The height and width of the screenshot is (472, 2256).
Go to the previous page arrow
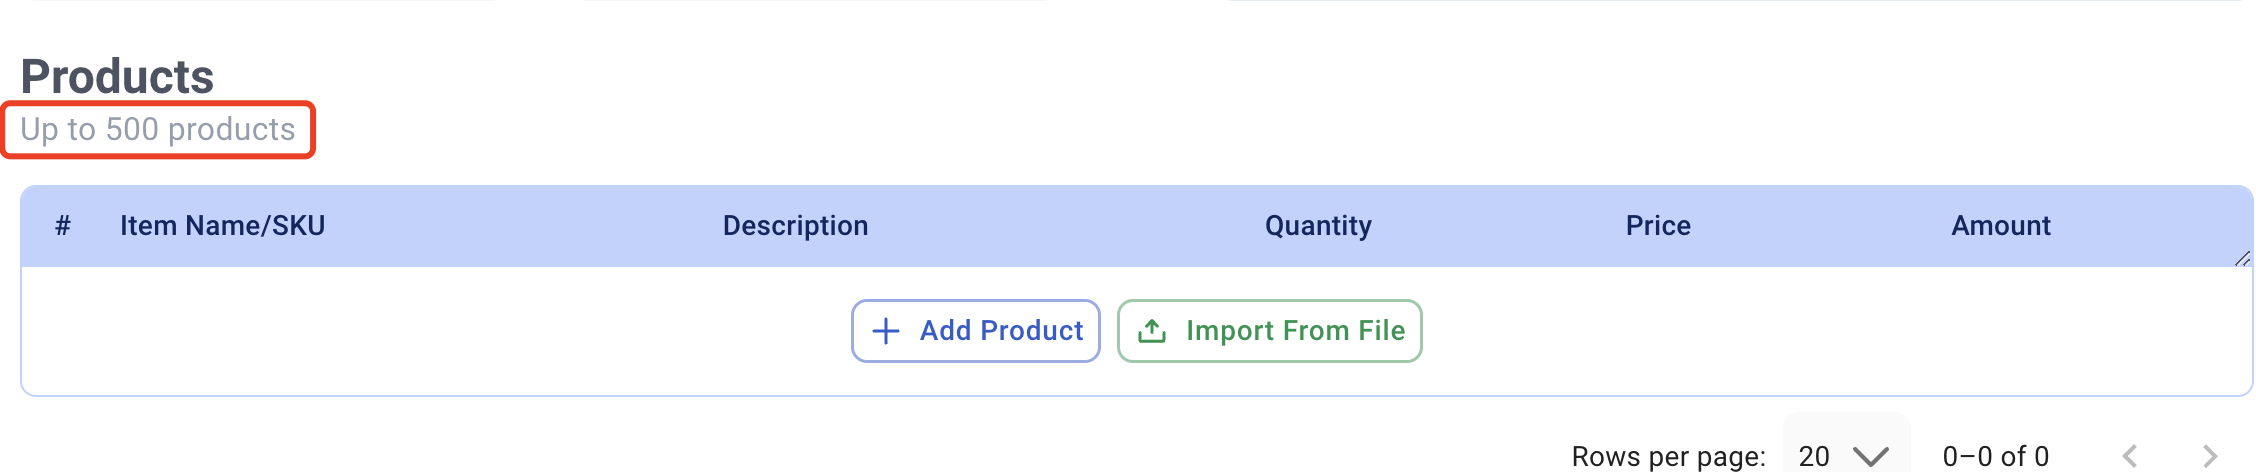[2130, 457]
